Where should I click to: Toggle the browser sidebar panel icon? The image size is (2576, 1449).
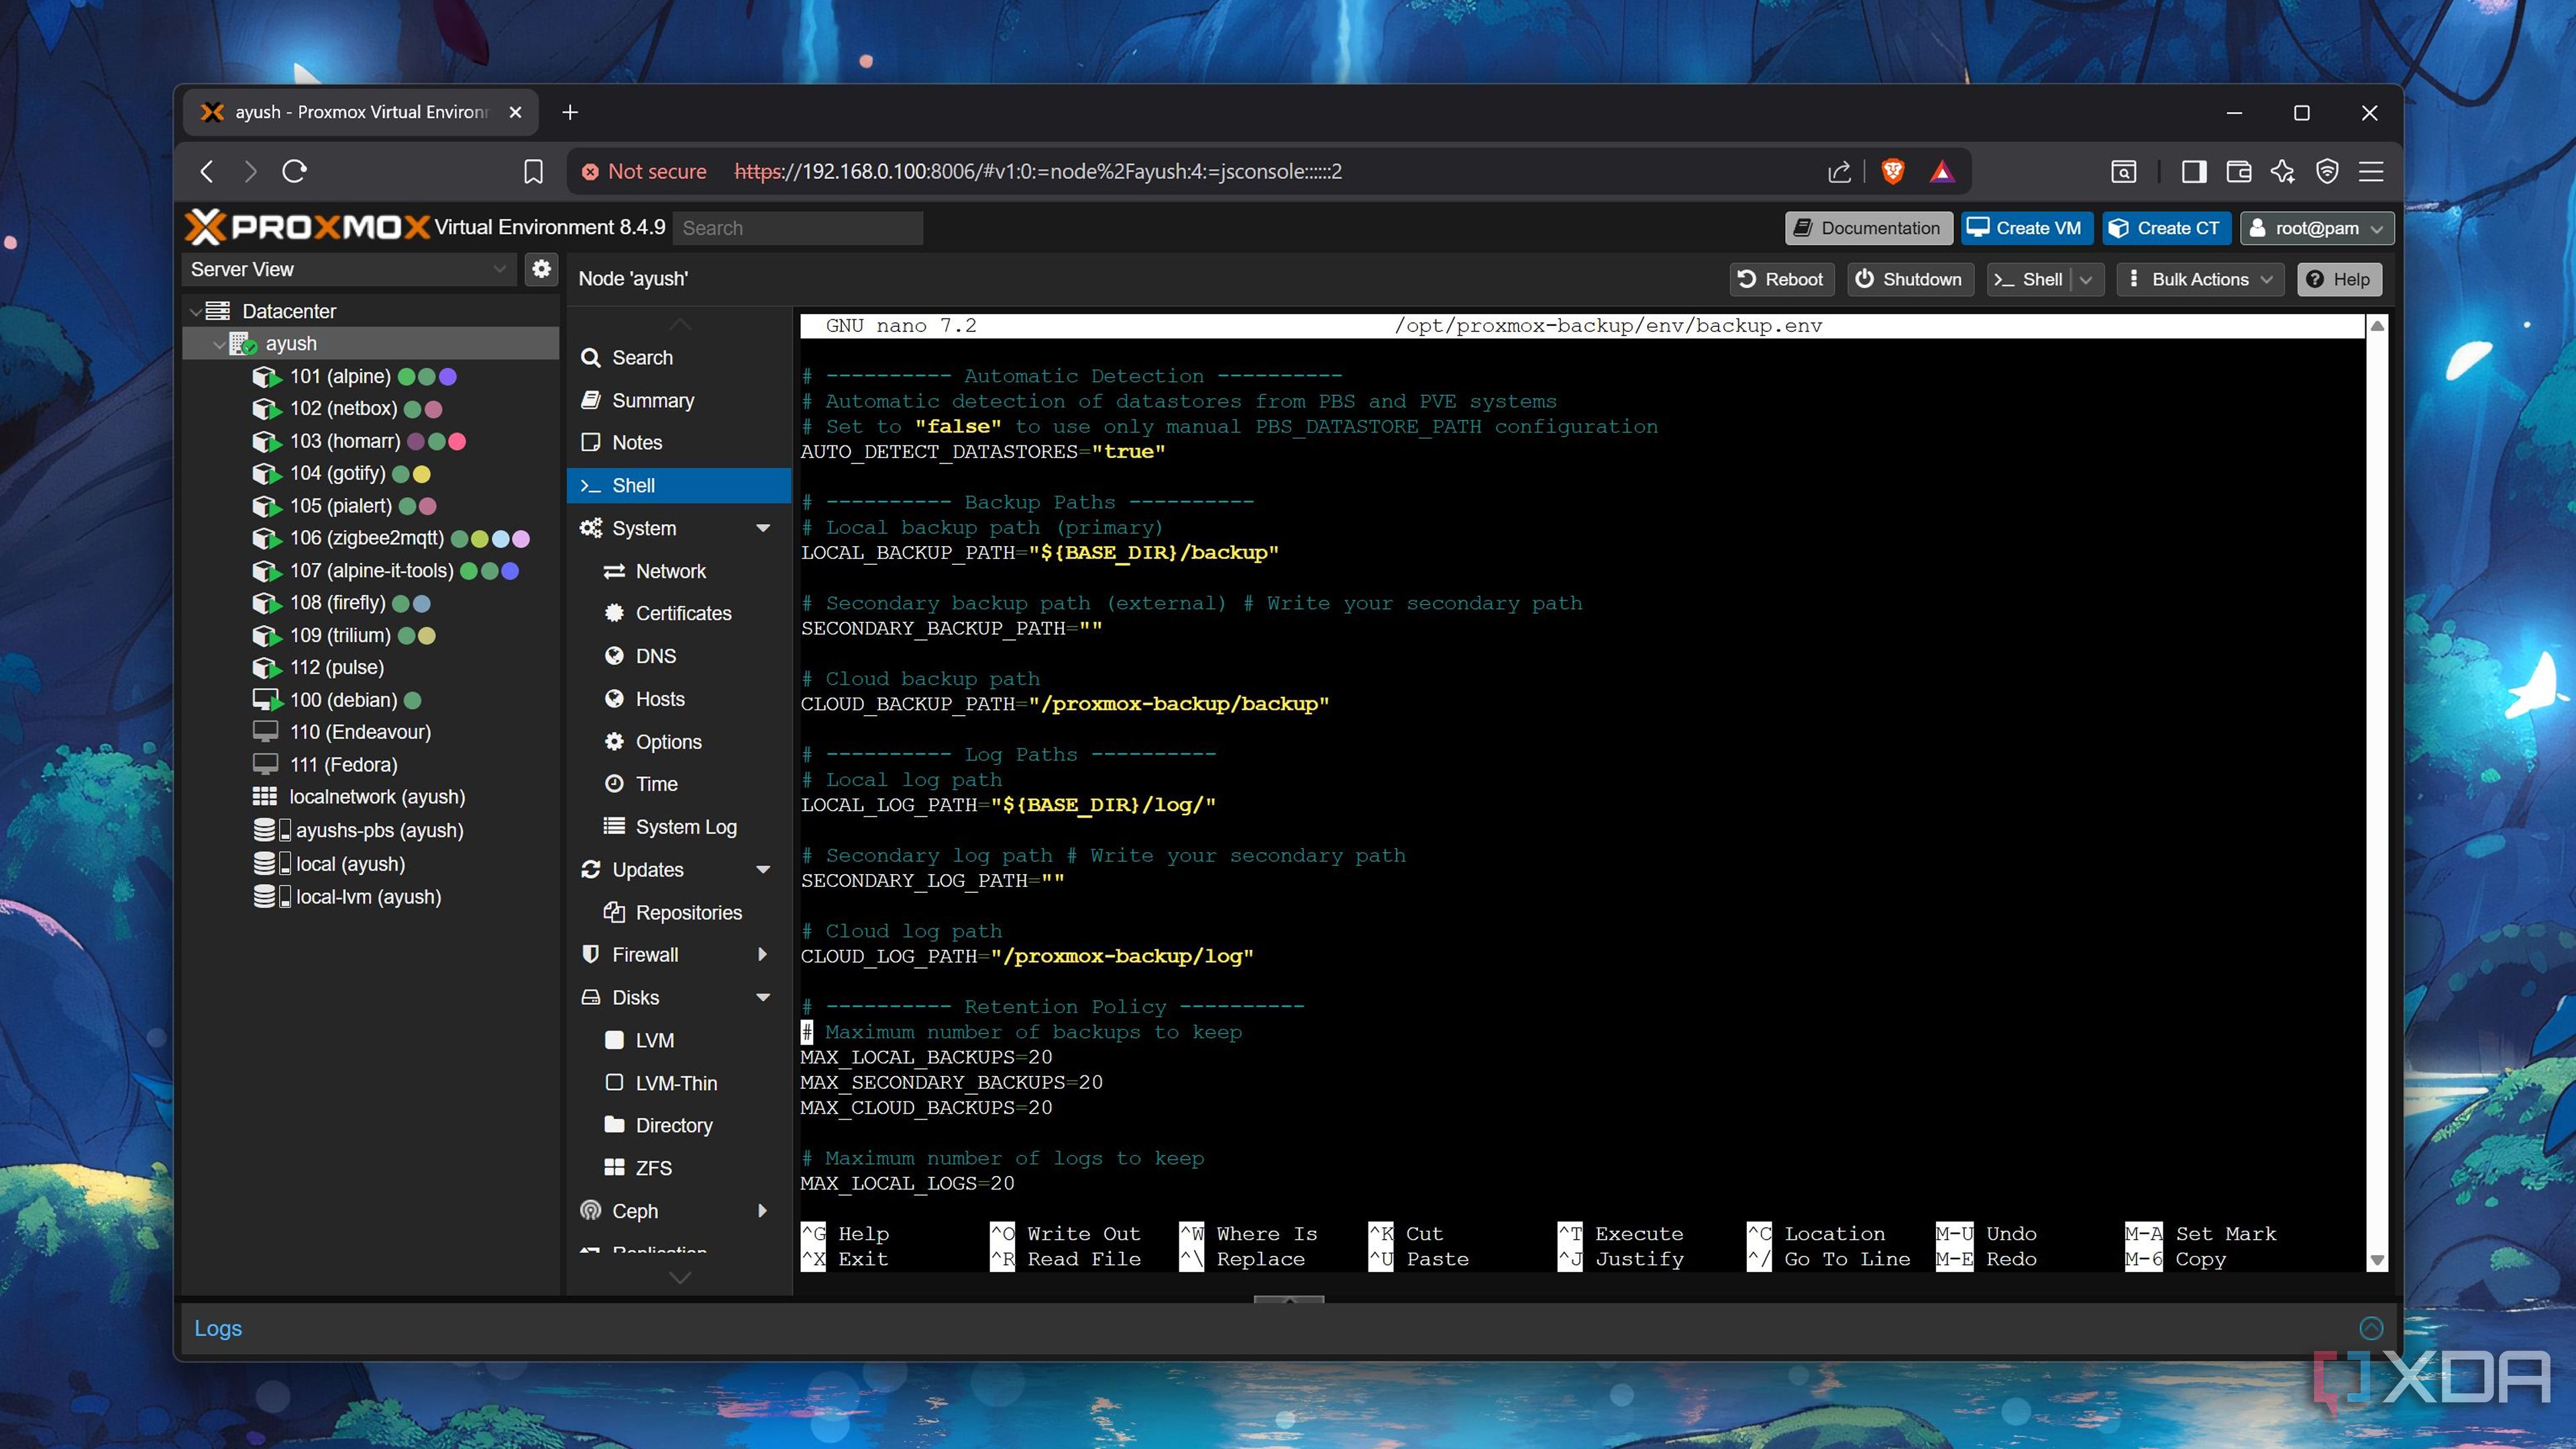[x=2194, y=172]
